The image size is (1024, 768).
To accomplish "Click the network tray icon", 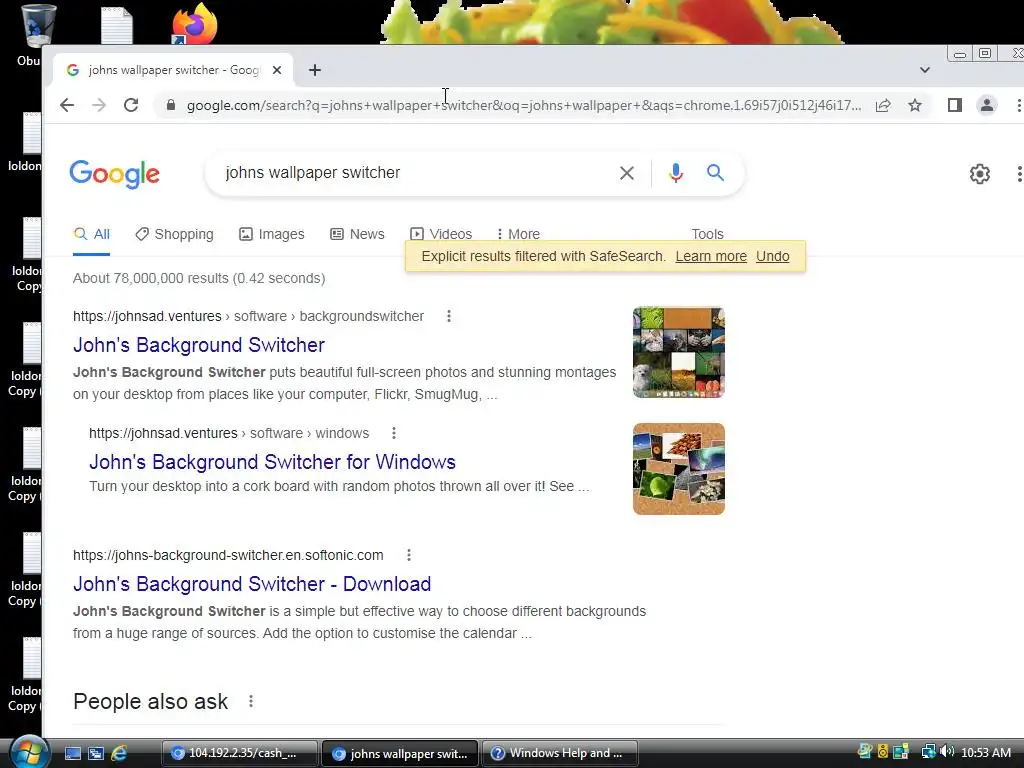I will tap(928, 752).
